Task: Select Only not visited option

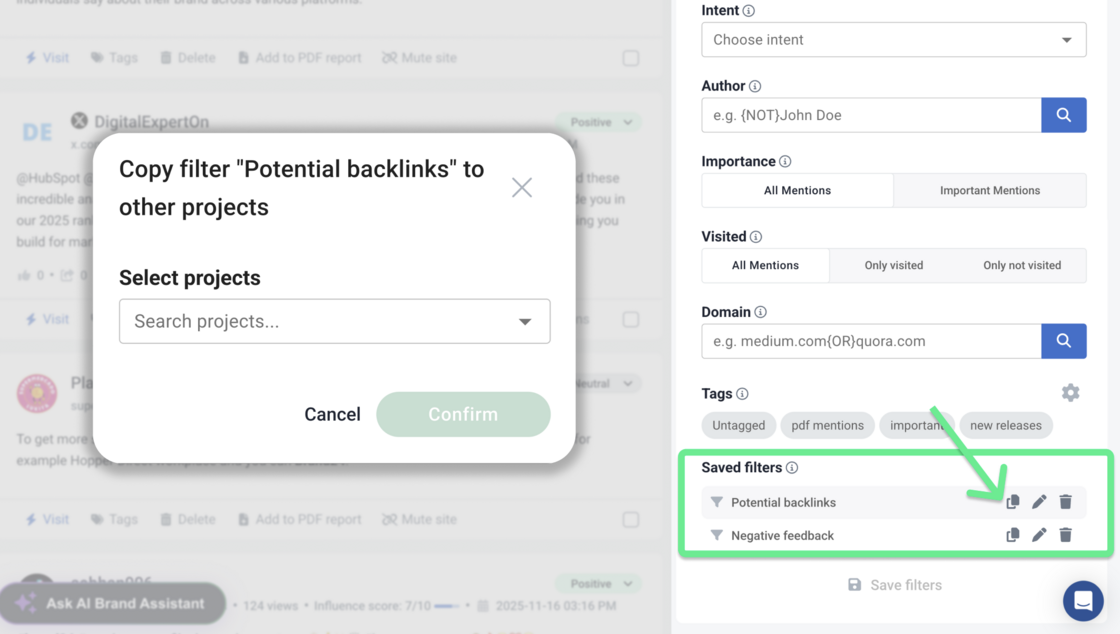Action: point(1021,265)
